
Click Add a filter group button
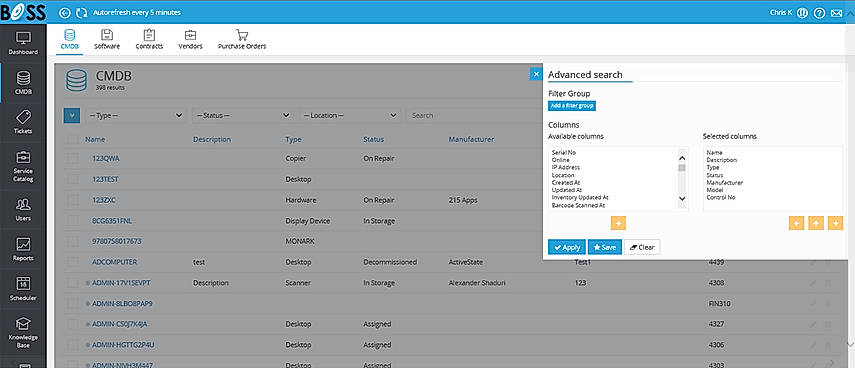coord(572,106)
